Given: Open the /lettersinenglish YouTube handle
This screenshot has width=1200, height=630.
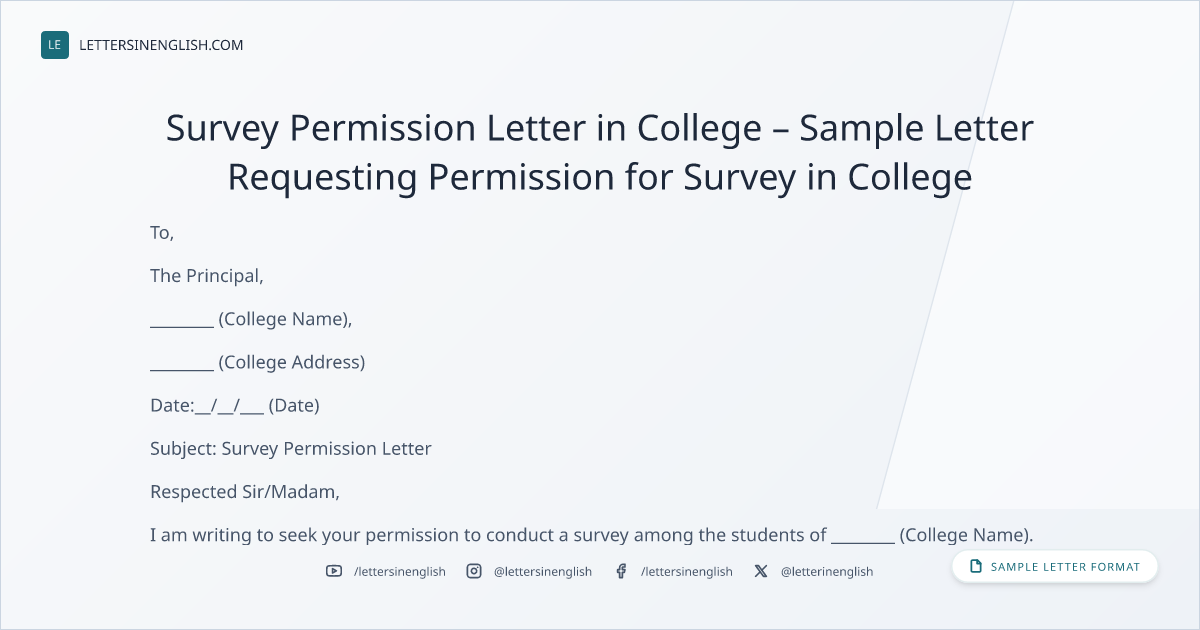Looking at the screenshot, I should tap(400, 571).
